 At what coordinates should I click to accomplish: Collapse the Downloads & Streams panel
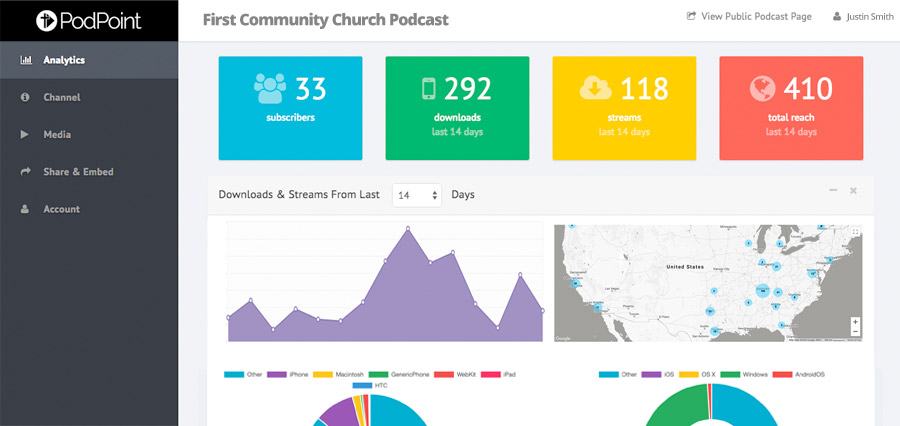(x=833, y=190)
